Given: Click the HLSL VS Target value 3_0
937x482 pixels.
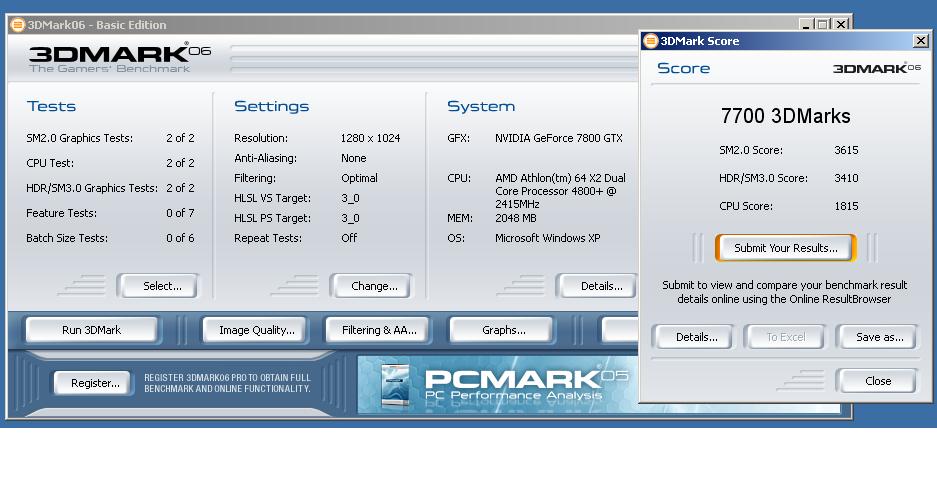Looking at the screenshot, I should click(x=350, y=198).
